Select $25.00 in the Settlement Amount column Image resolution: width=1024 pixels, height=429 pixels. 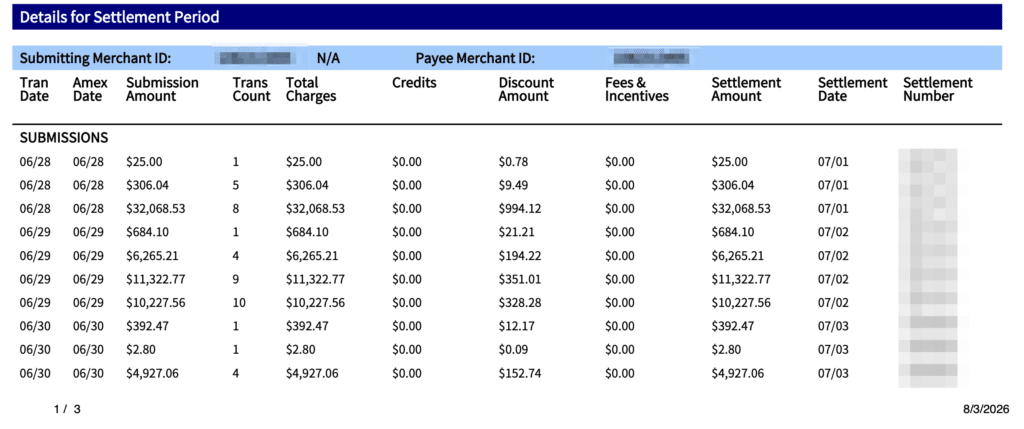point(729,162)
